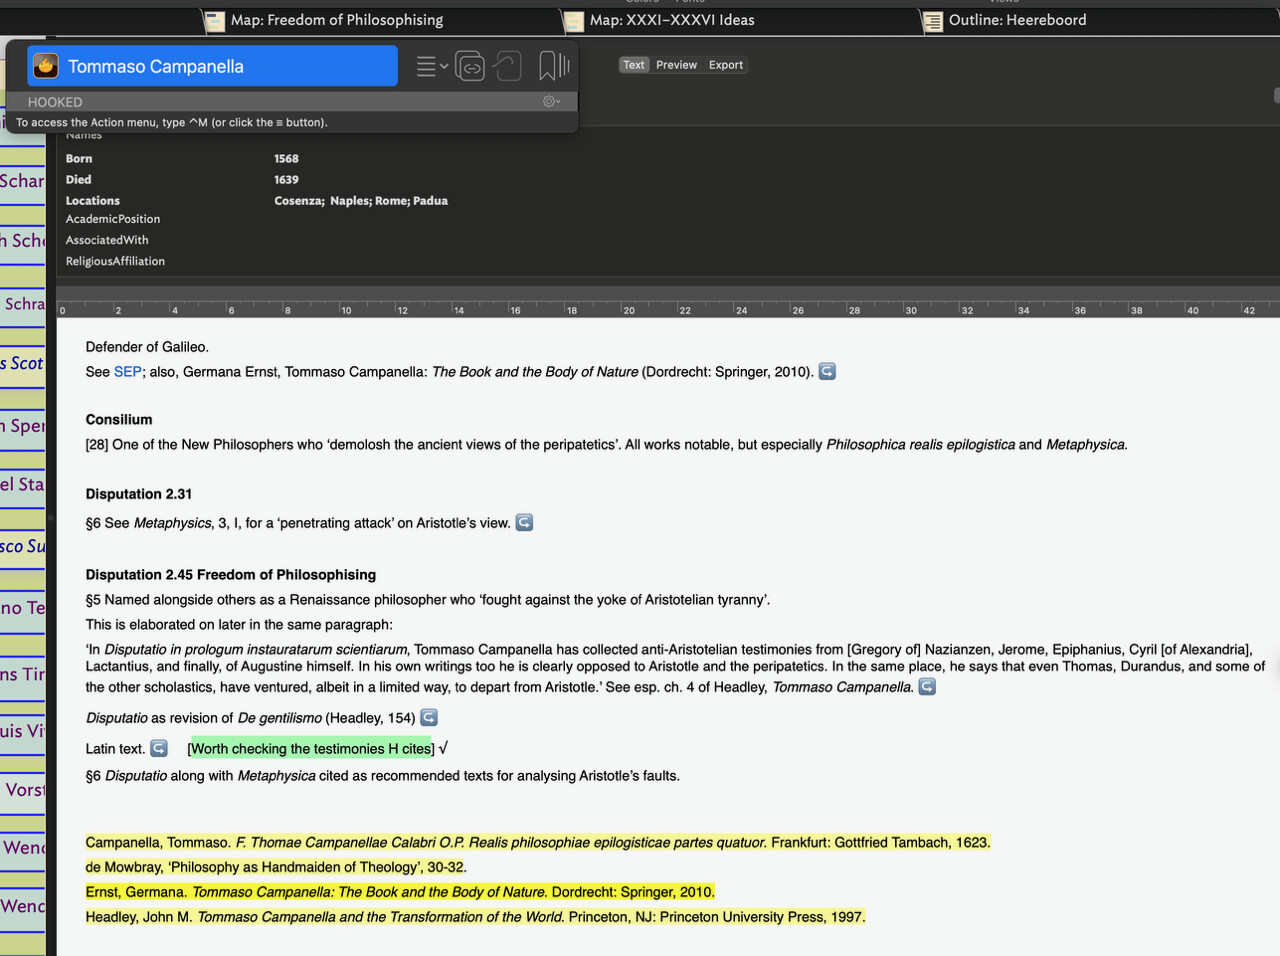Open the gear dropdown in HOOKED bar
The width and height of the screenshot is (1280, 956).
(x=551, y=102)
